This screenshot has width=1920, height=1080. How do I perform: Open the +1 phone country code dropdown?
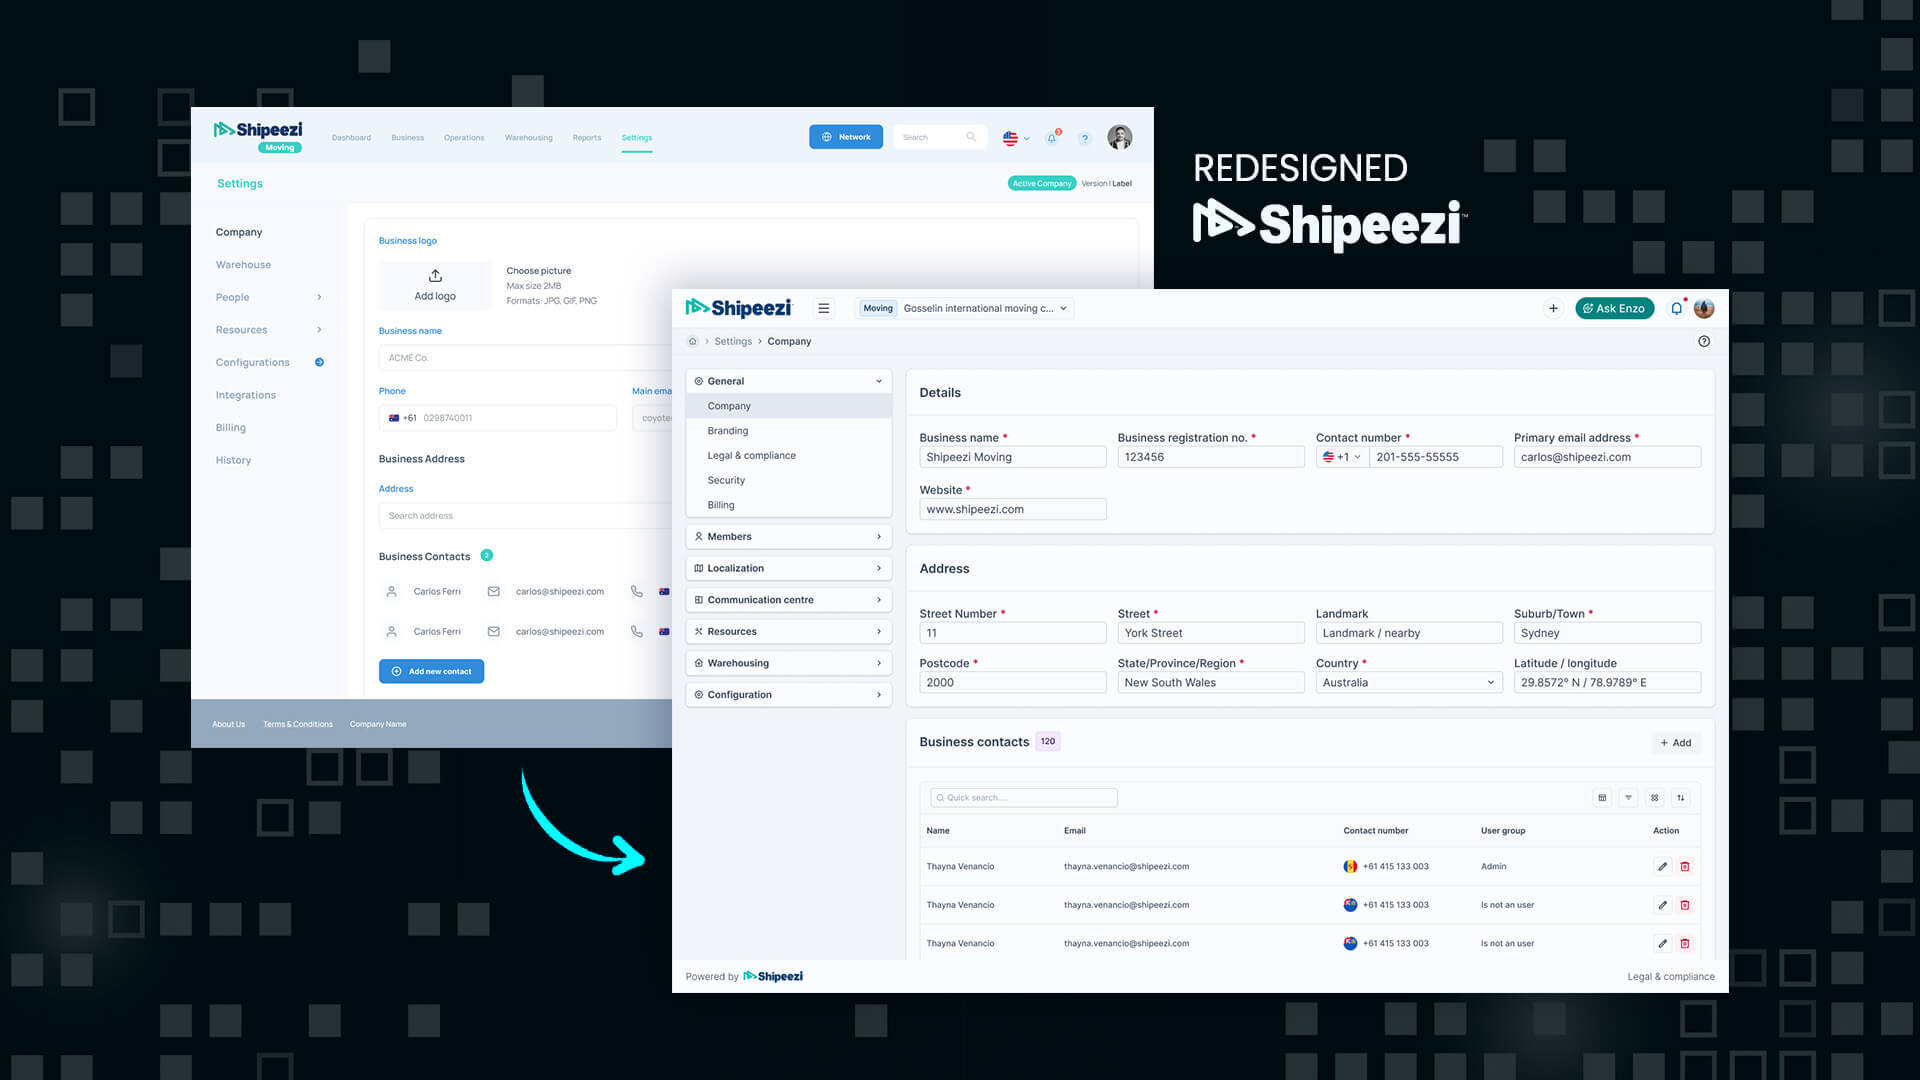1341,457
